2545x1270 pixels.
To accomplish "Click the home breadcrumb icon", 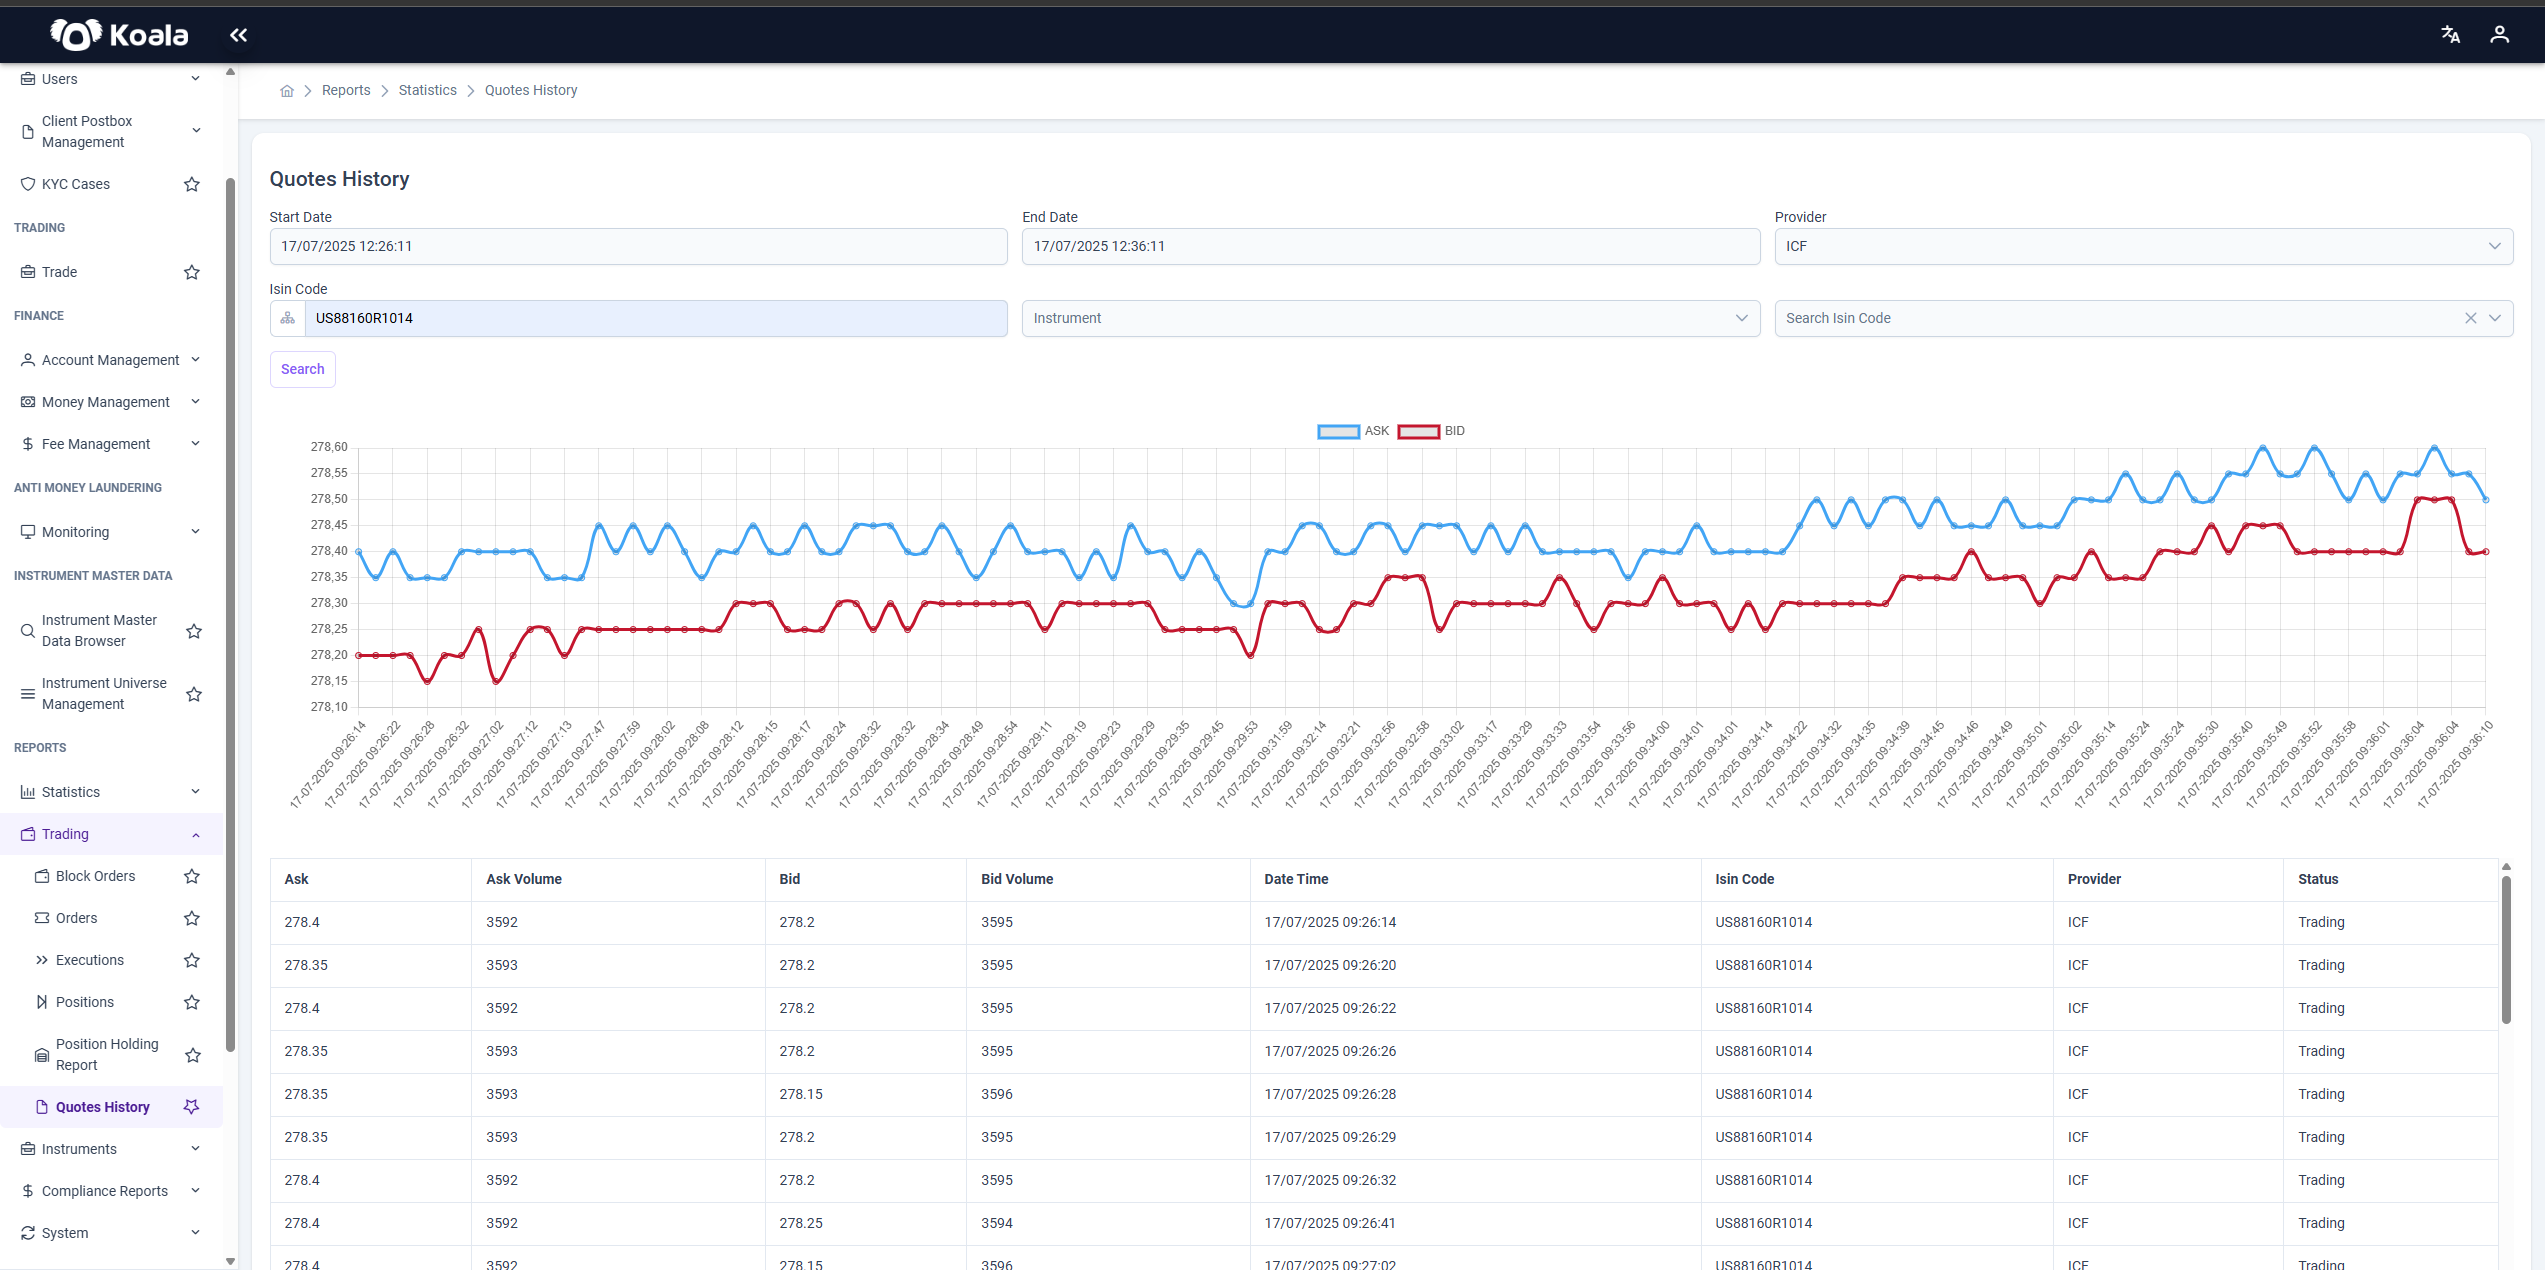I will (x=287, y=91).
